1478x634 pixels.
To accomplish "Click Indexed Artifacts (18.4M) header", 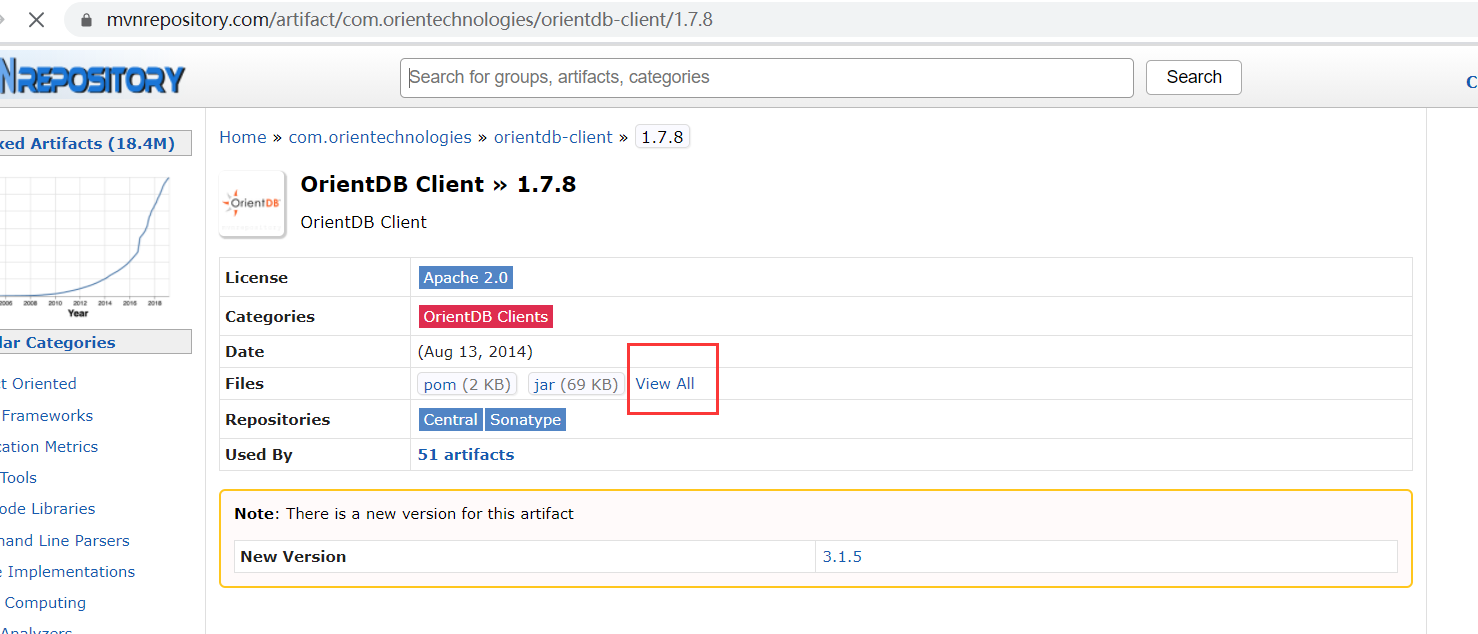I will pyautogui.click(x=95, y=144).
